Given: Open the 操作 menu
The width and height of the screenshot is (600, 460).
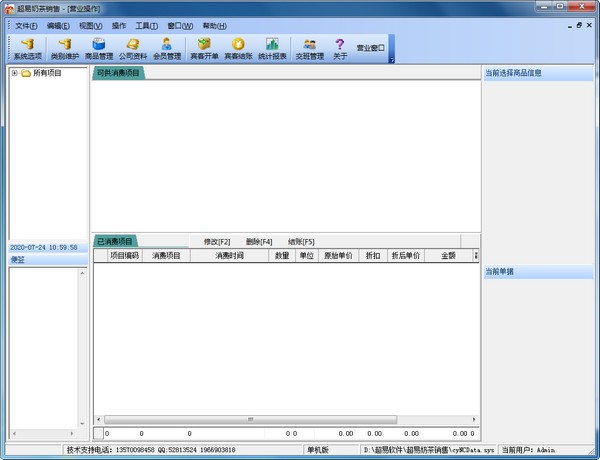Looking at the screenshot, I should tap(119, 26).
